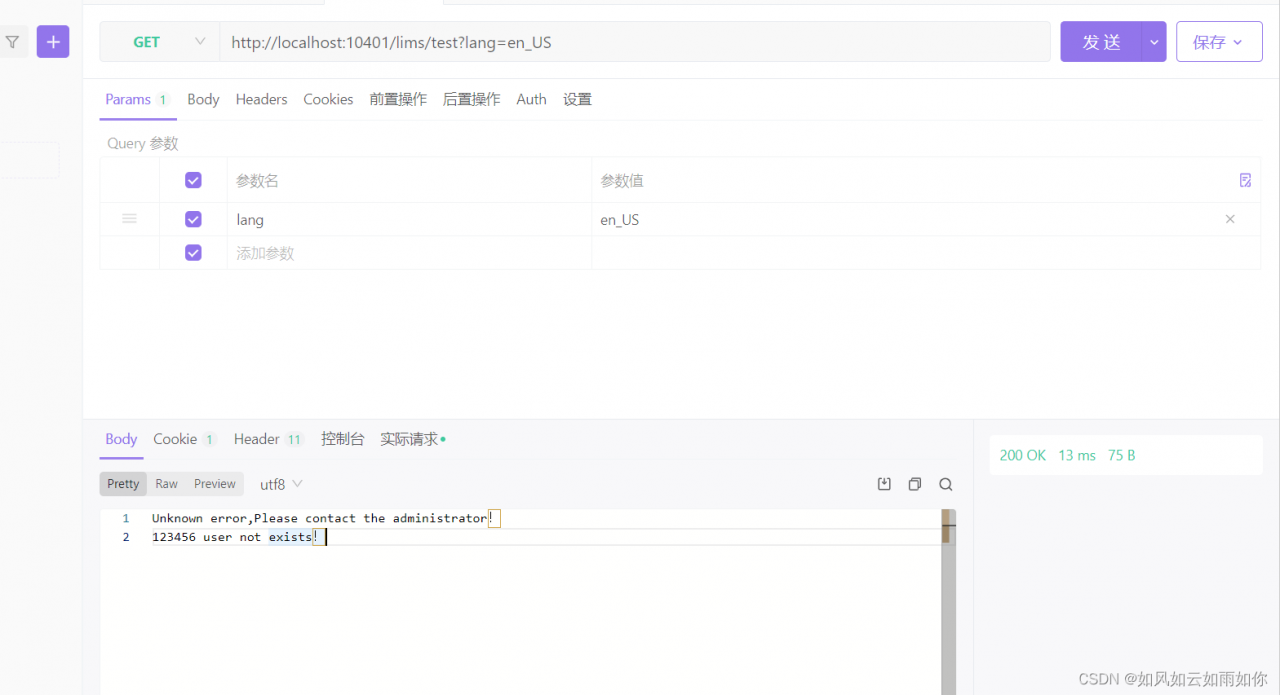Click the search response icon
The height and width of the screenshot is (695, 1280).
(945, 484)
